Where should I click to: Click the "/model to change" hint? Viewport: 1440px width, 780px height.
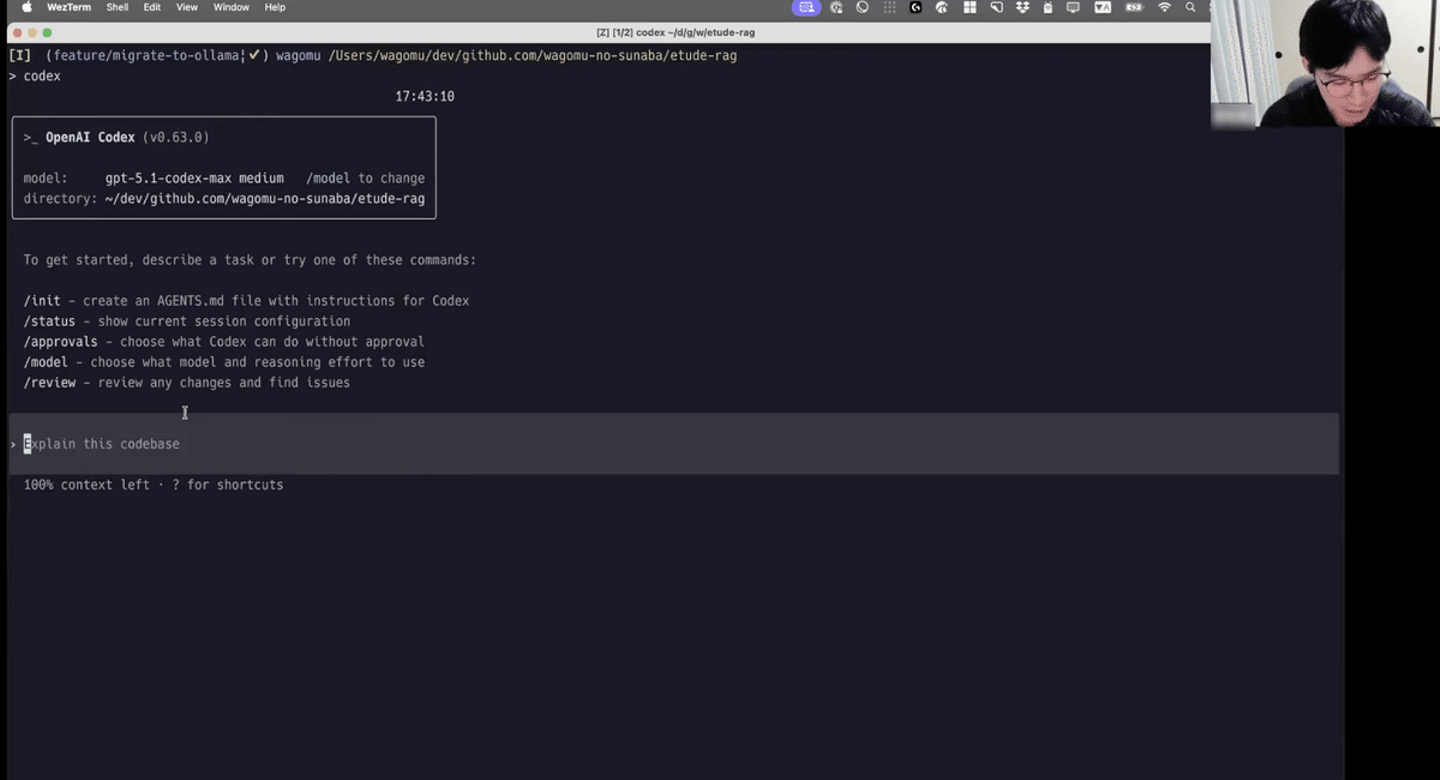[365, 178]
